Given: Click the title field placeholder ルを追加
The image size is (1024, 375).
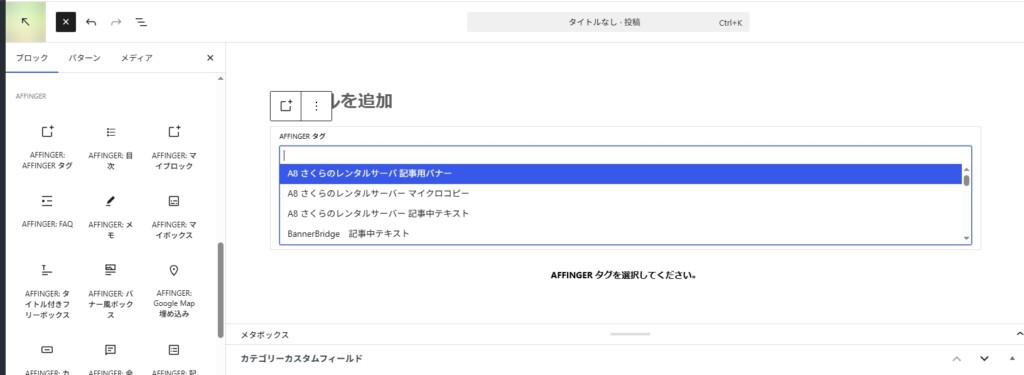Looking at the screenshot, I should click(362, 101).
